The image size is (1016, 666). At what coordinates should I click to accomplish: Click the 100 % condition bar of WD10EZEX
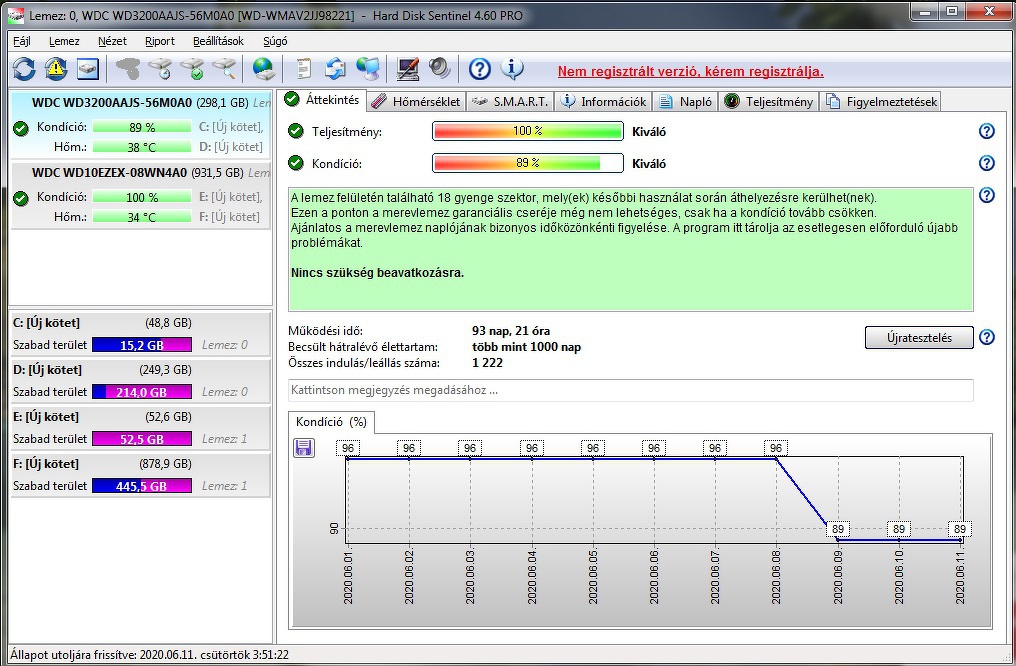(142, 197)
